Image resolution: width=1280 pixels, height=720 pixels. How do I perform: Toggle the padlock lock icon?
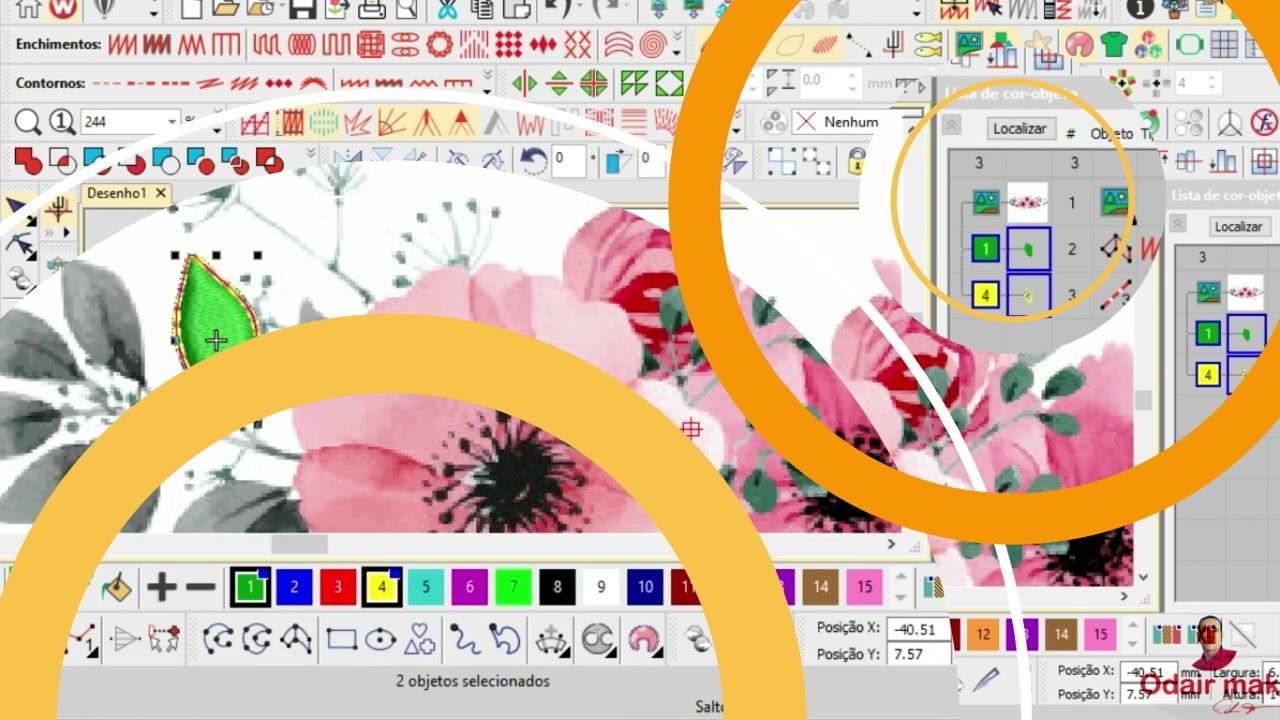(x=856, y=160)
